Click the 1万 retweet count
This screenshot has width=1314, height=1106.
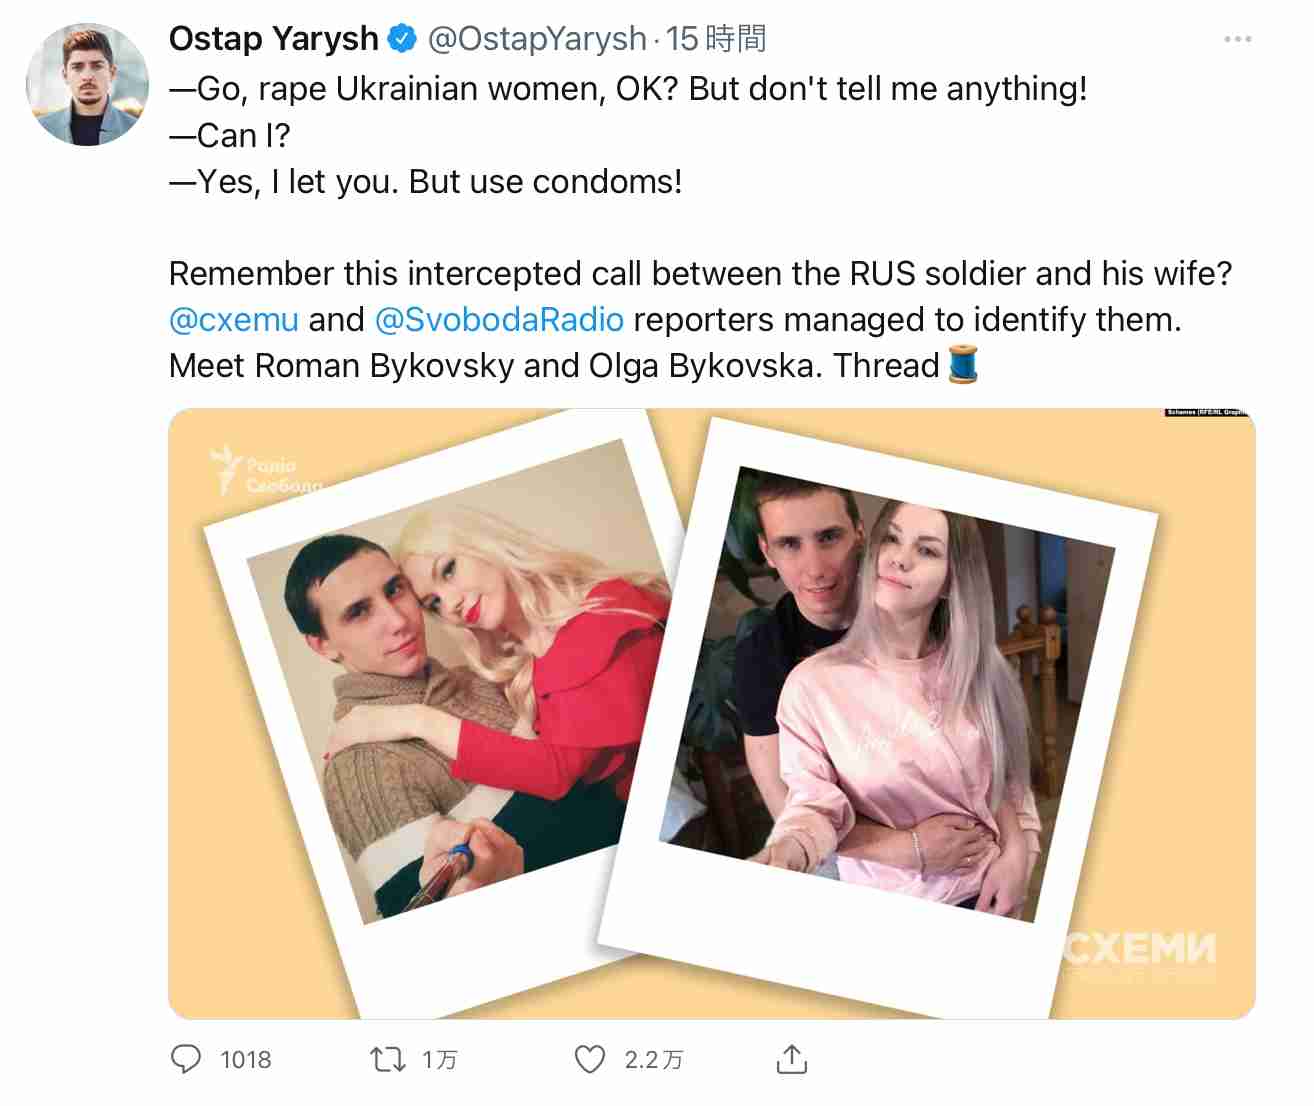pyautogui.click(x=439, y=1060)
